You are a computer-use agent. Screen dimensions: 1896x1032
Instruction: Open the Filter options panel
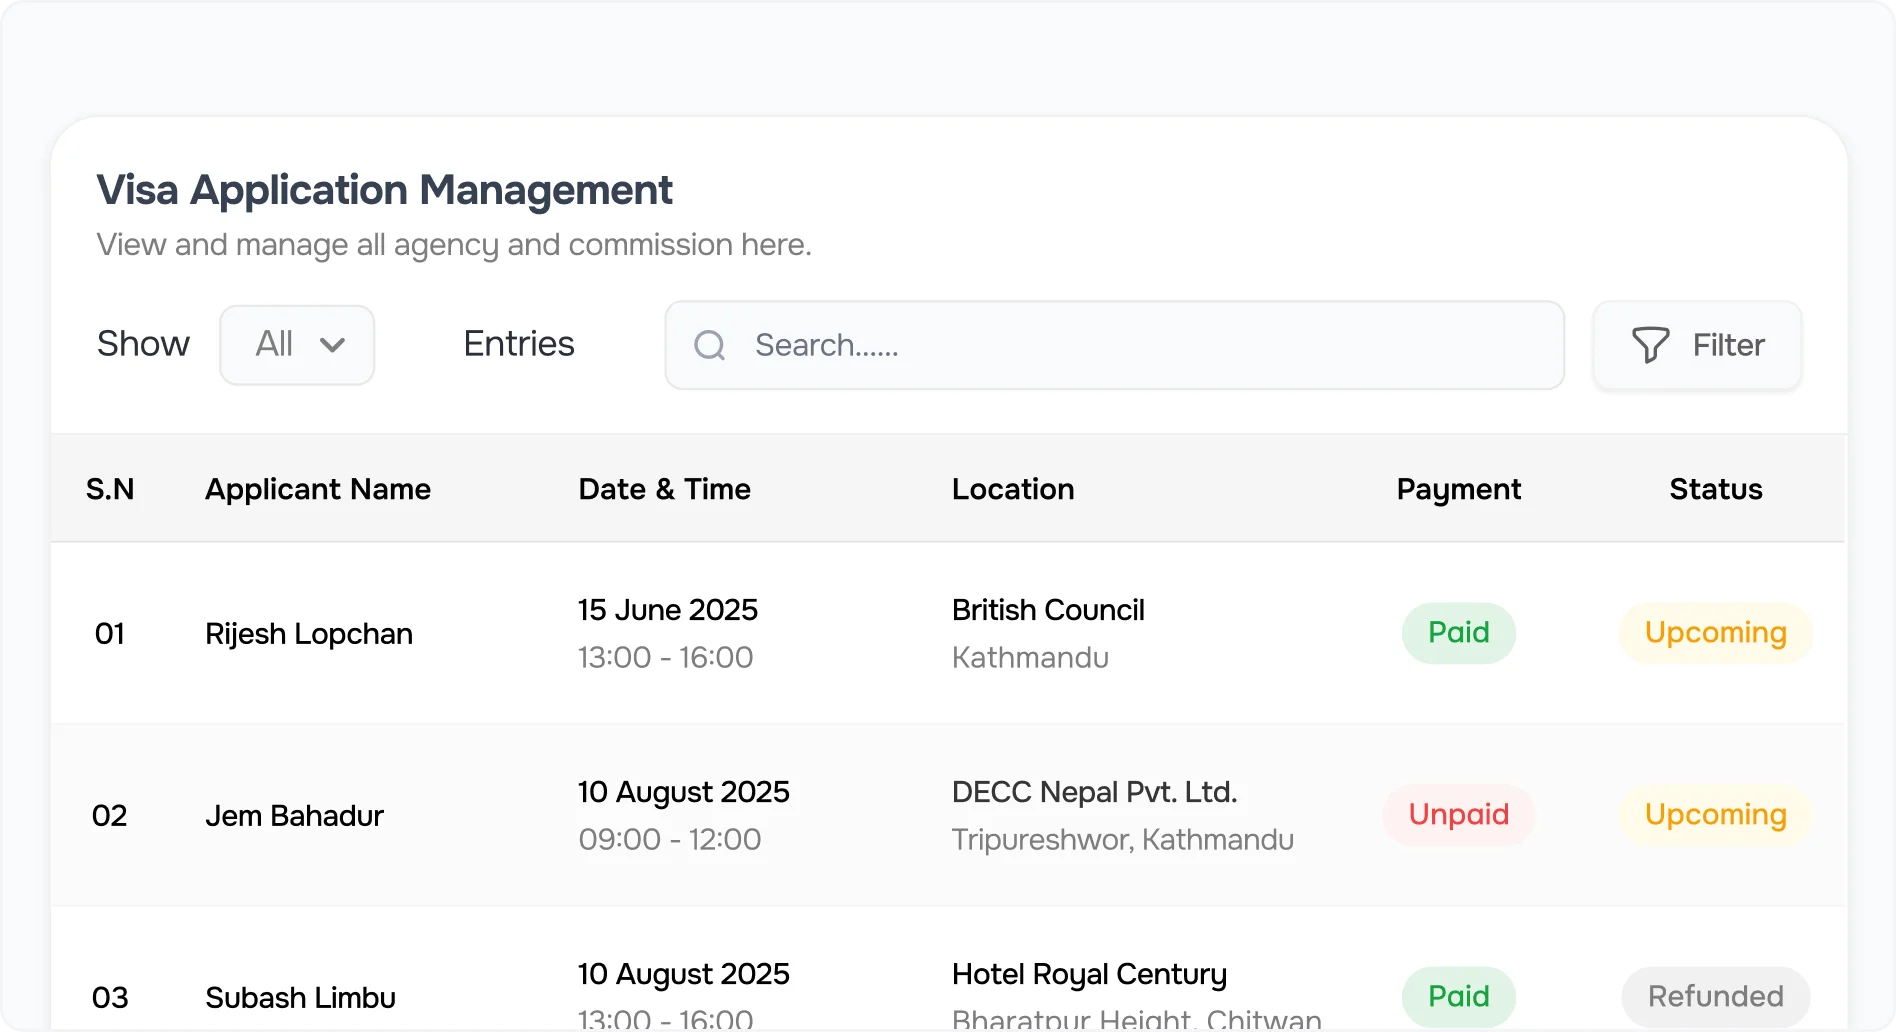tap(1696, 345)
